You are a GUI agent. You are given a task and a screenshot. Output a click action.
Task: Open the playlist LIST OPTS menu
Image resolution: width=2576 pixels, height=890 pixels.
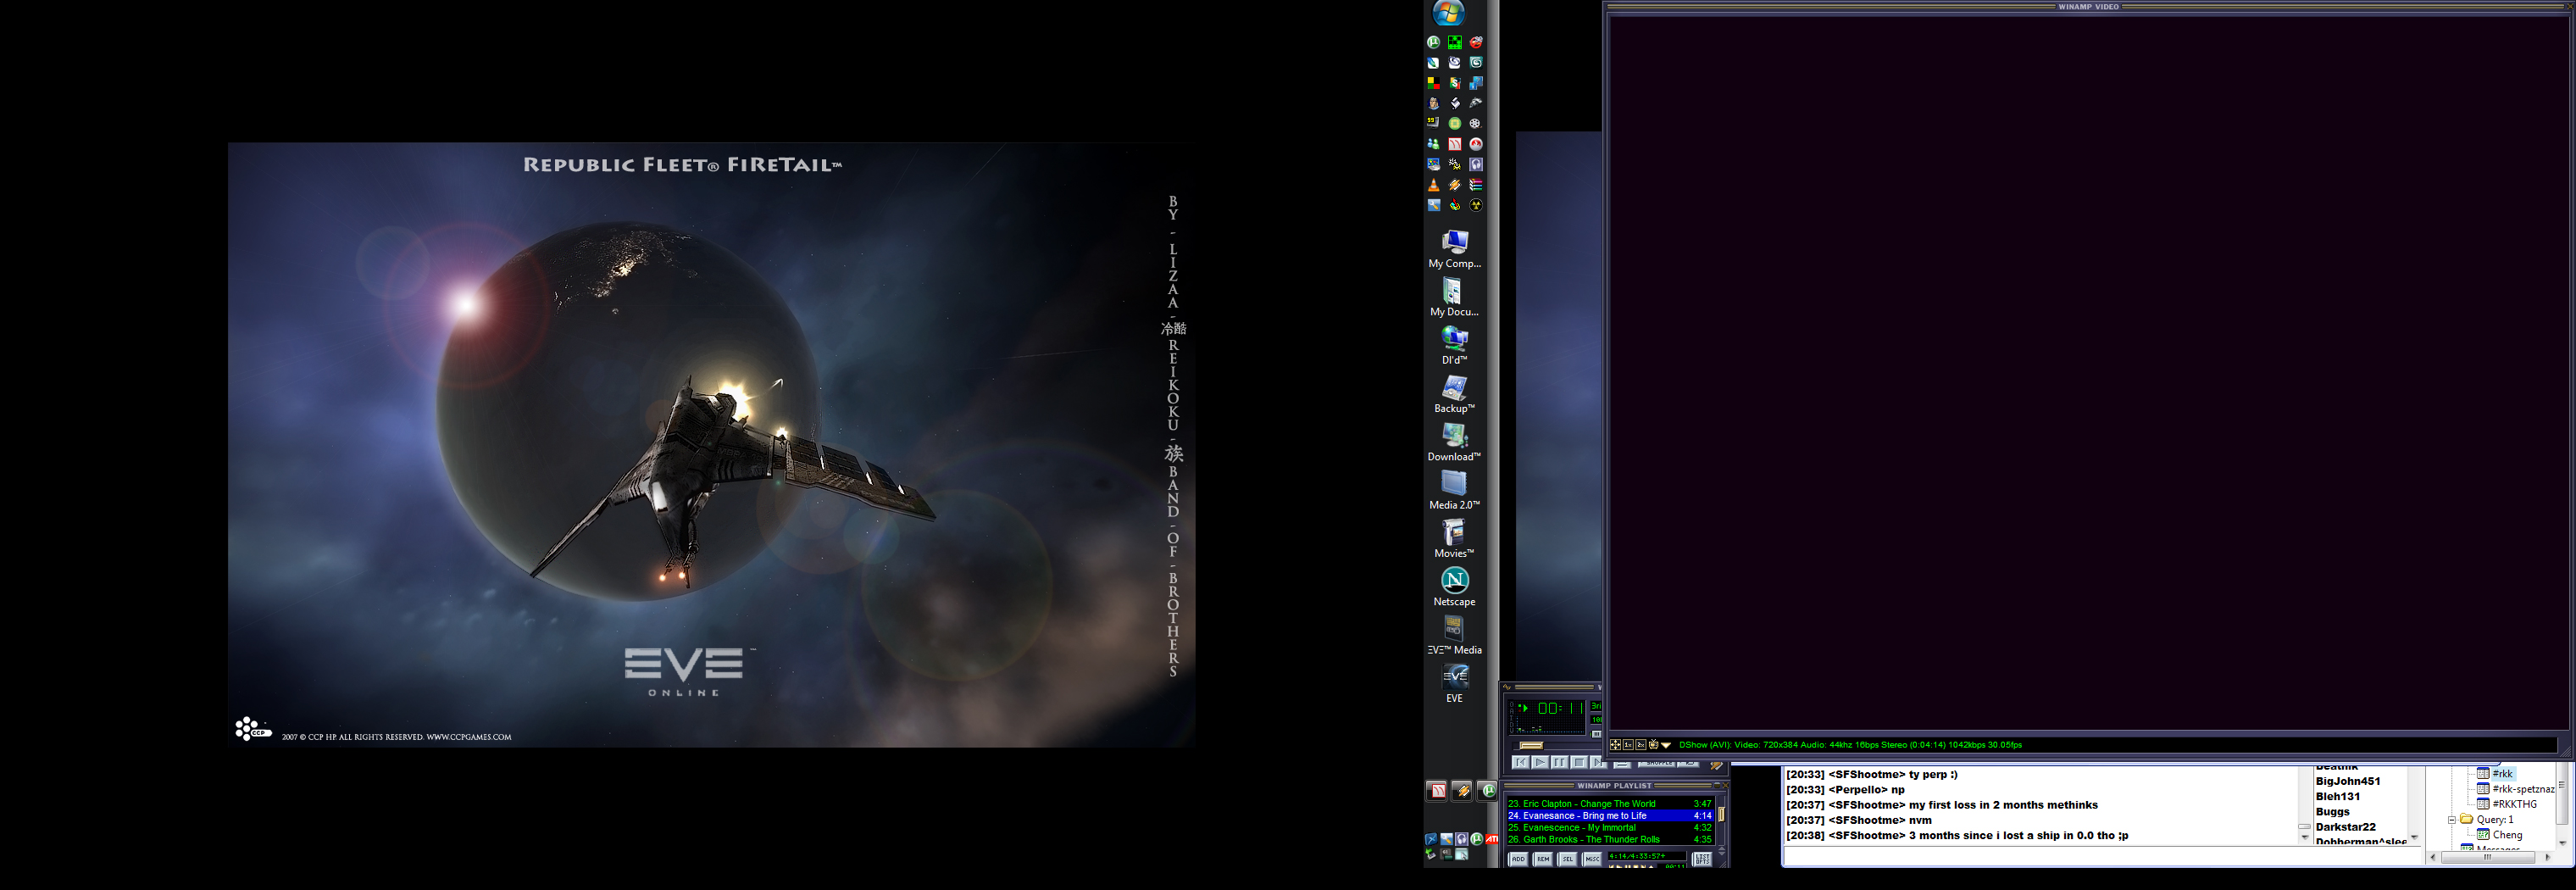(x=1702, y=859)
